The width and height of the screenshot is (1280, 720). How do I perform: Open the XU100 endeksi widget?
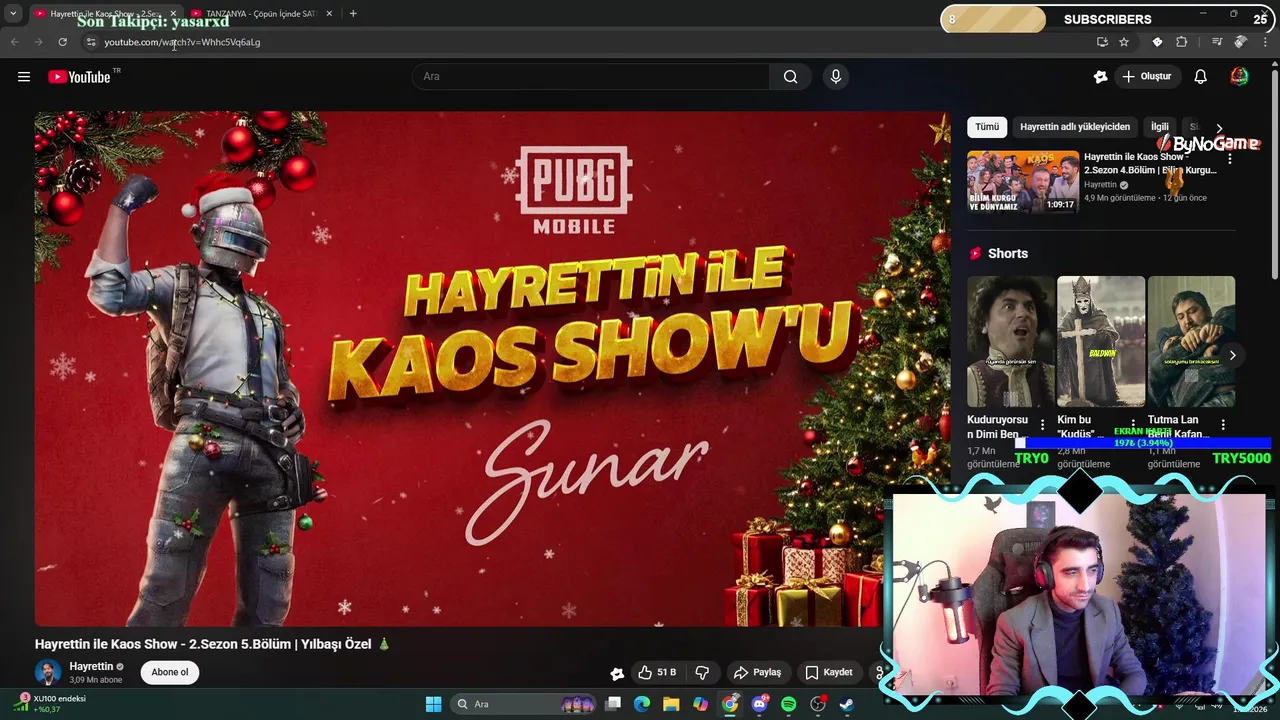(50, 704)
